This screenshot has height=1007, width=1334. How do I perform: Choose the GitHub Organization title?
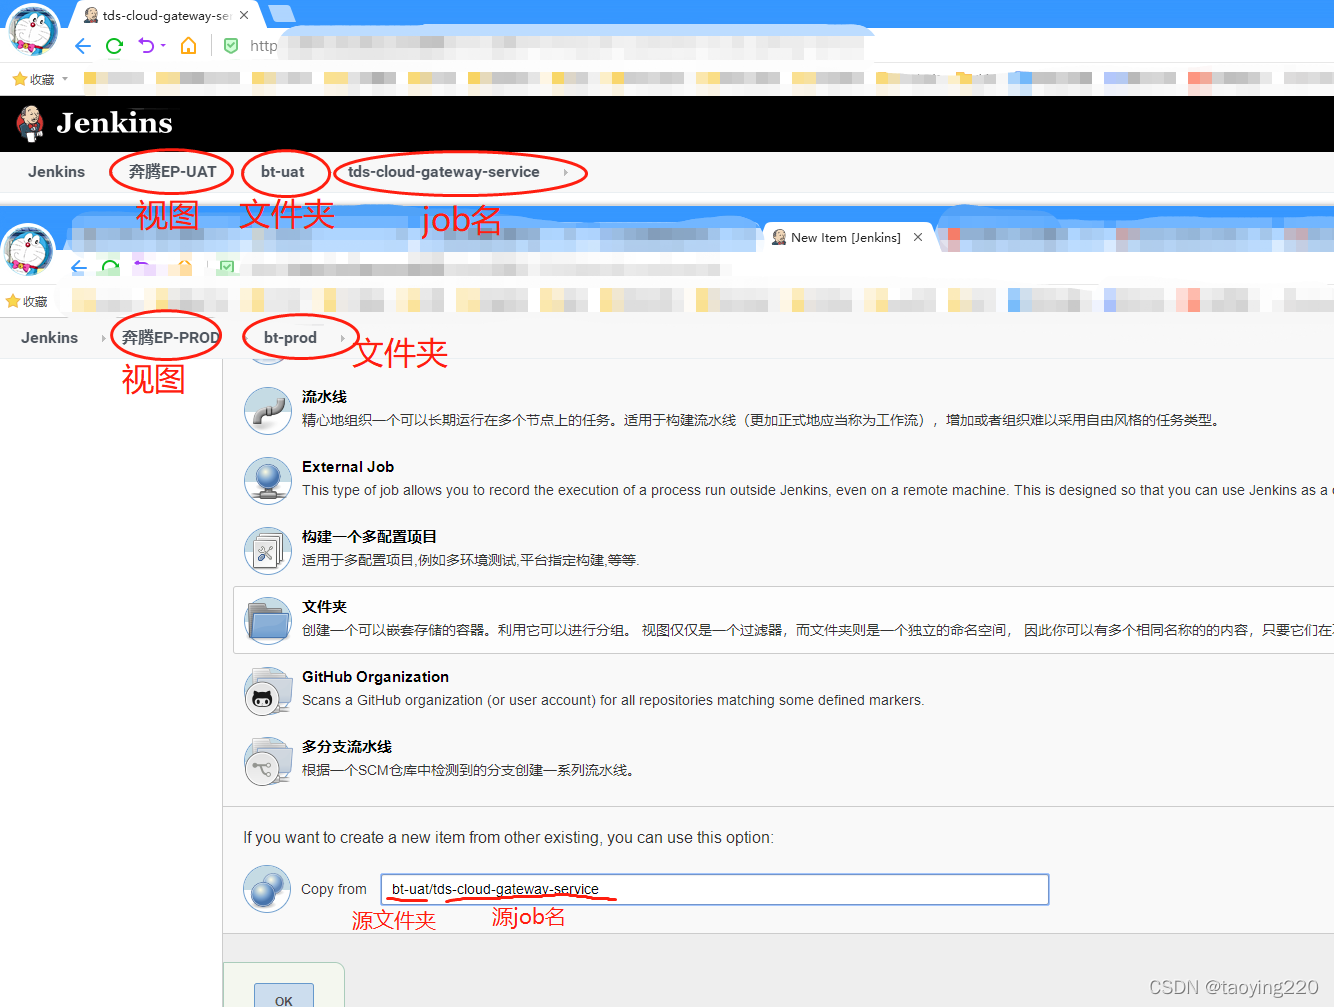(x=375, y=677)
